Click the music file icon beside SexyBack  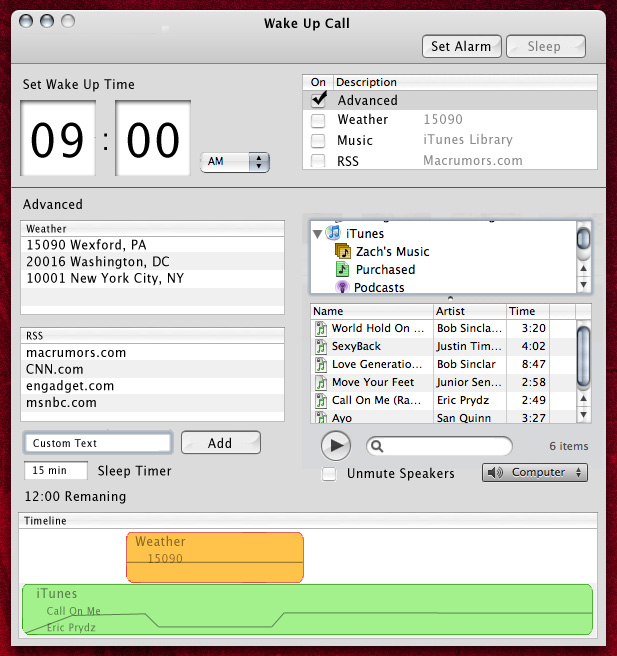[x=321, y=346]
